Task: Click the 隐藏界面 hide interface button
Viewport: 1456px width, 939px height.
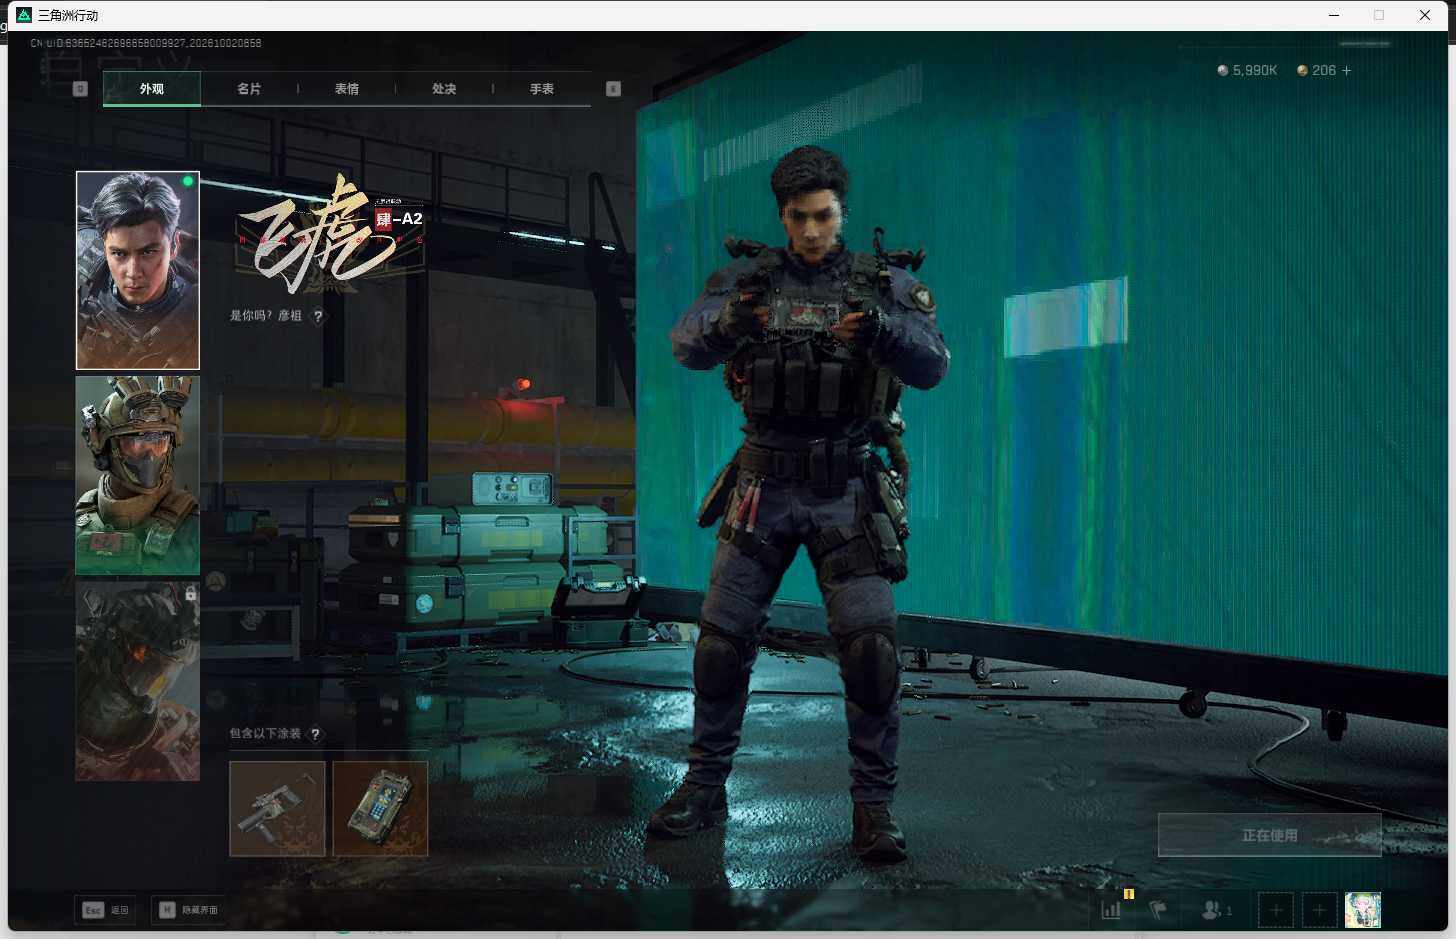Action: pos(190,910)
